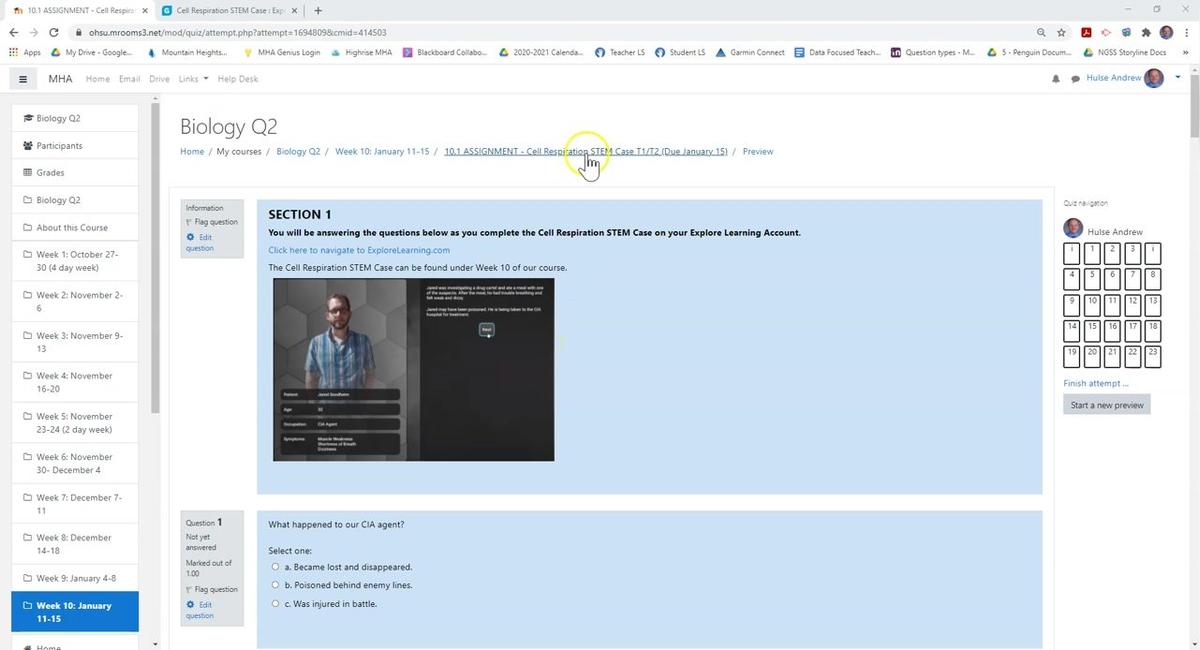
Task: Flag the Information block question
Action: coord(212,222)
